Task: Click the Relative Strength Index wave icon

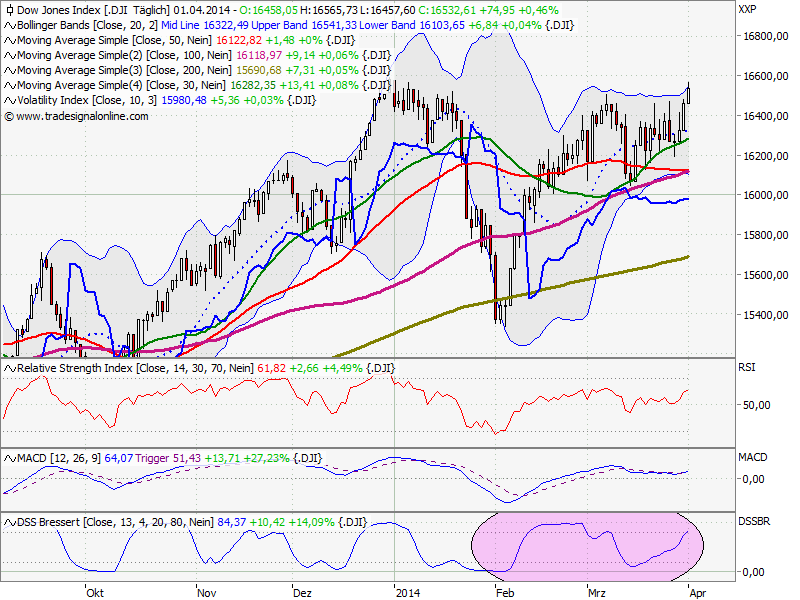Action: tap(9, 368)
